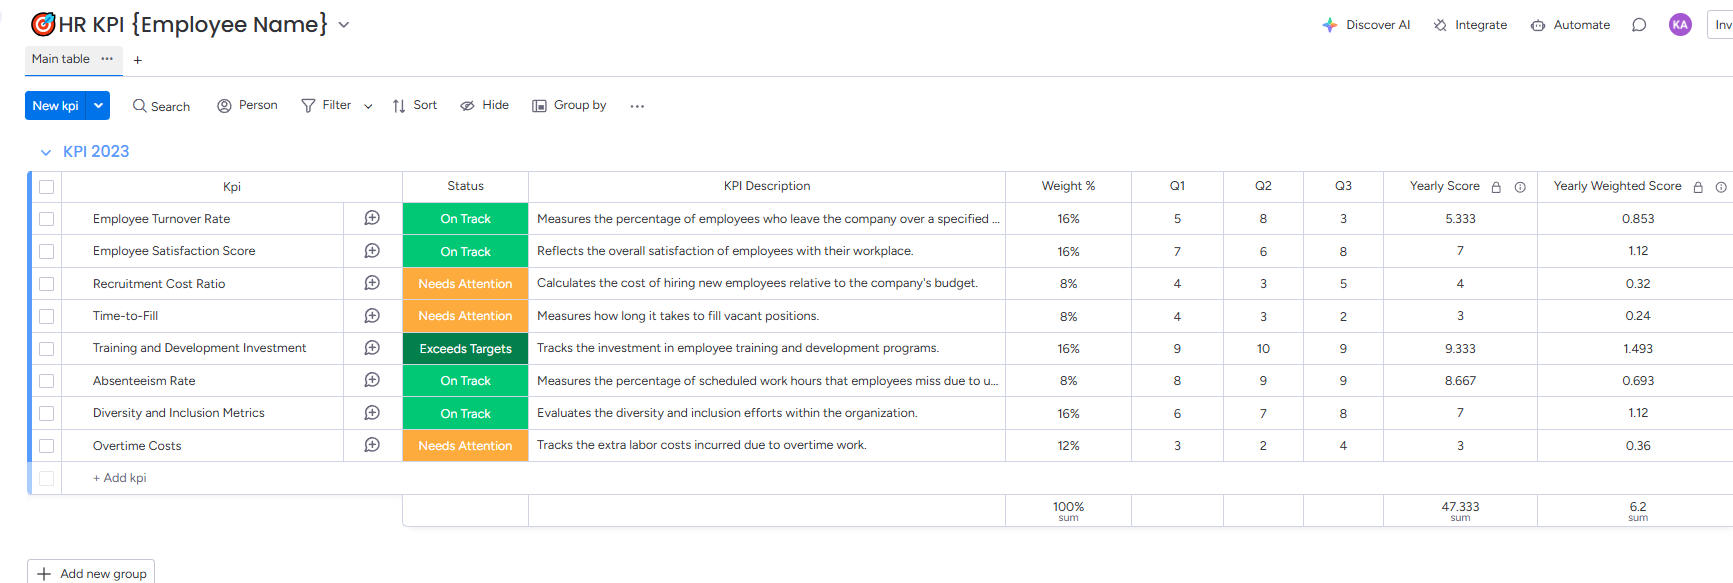Click the New kpi button

pos(56,105)
